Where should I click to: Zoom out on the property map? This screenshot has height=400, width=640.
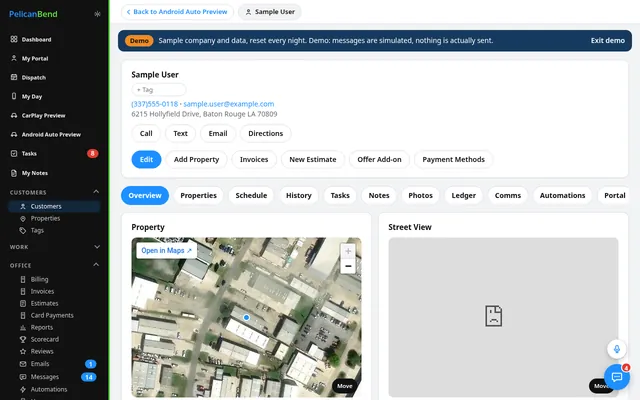pyautogui.click(x=348, y=266)
